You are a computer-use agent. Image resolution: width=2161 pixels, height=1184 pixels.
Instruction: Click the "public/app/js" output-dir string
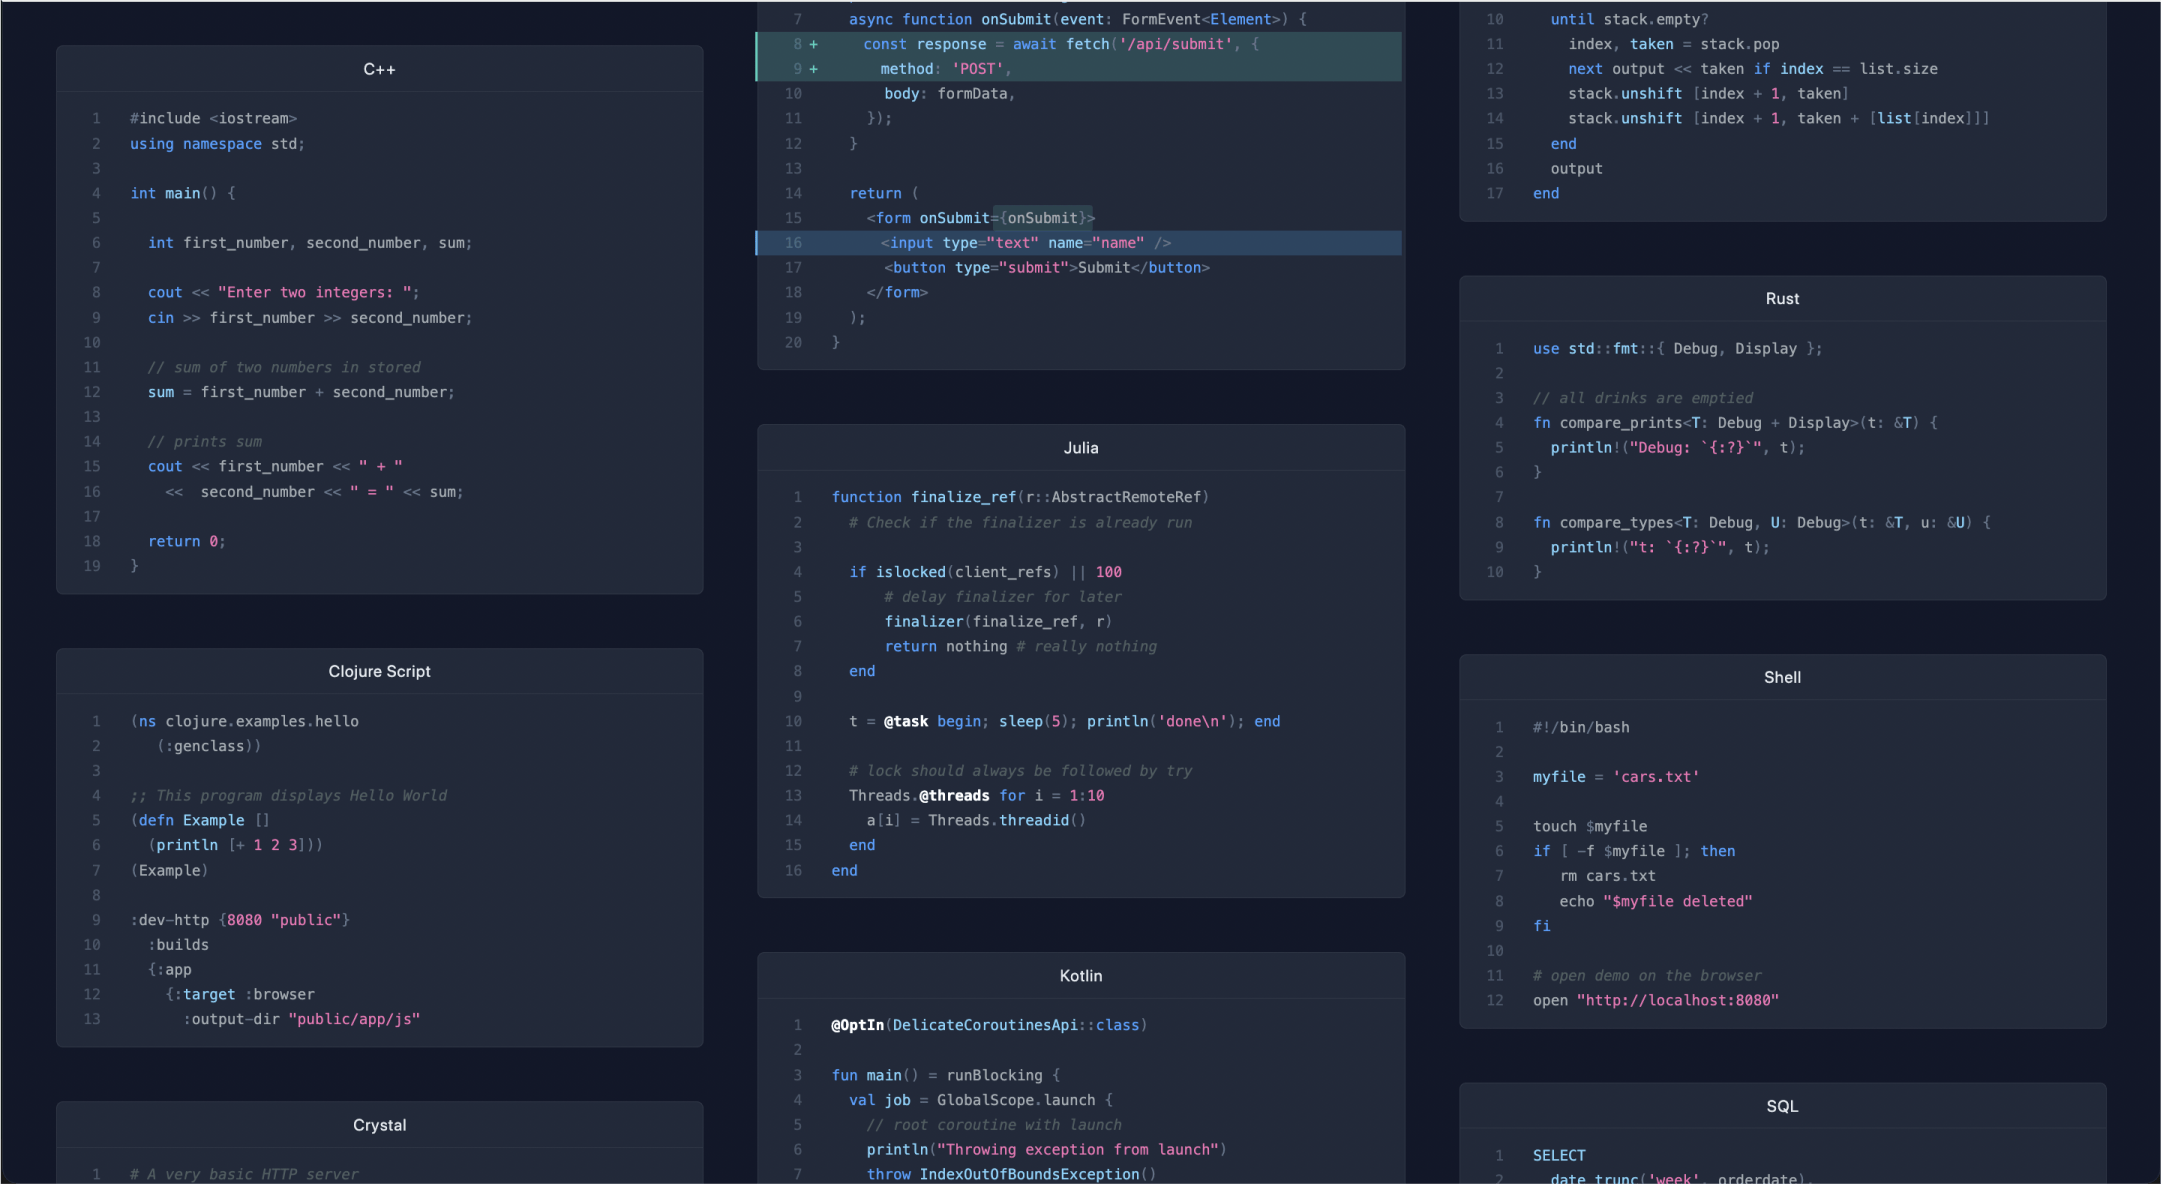[x=354, y=1019]
